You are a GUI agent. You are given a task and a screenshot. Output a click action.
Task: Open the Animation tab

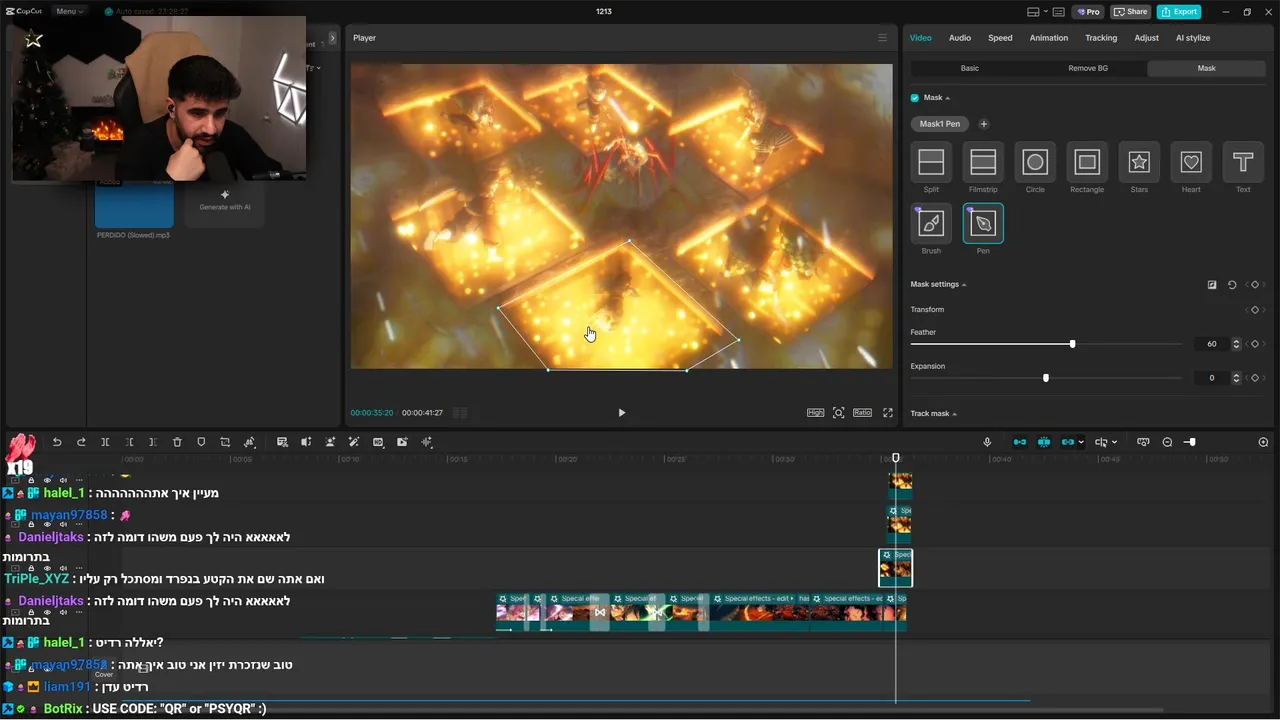tap(1049, 38)
